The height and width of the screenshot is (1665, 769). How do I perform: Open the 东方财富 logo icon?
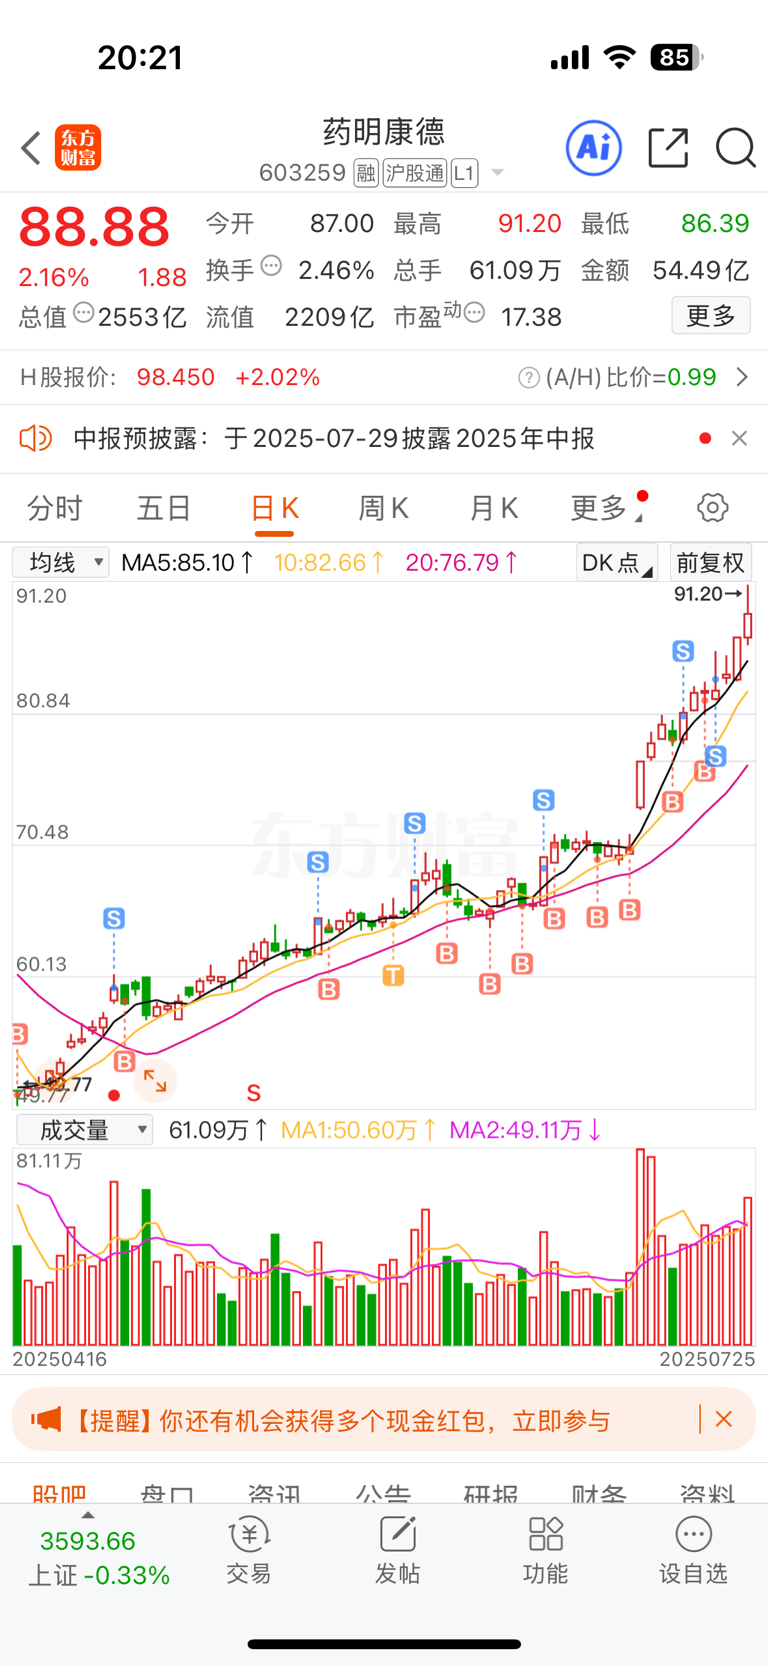pos(78,148)
